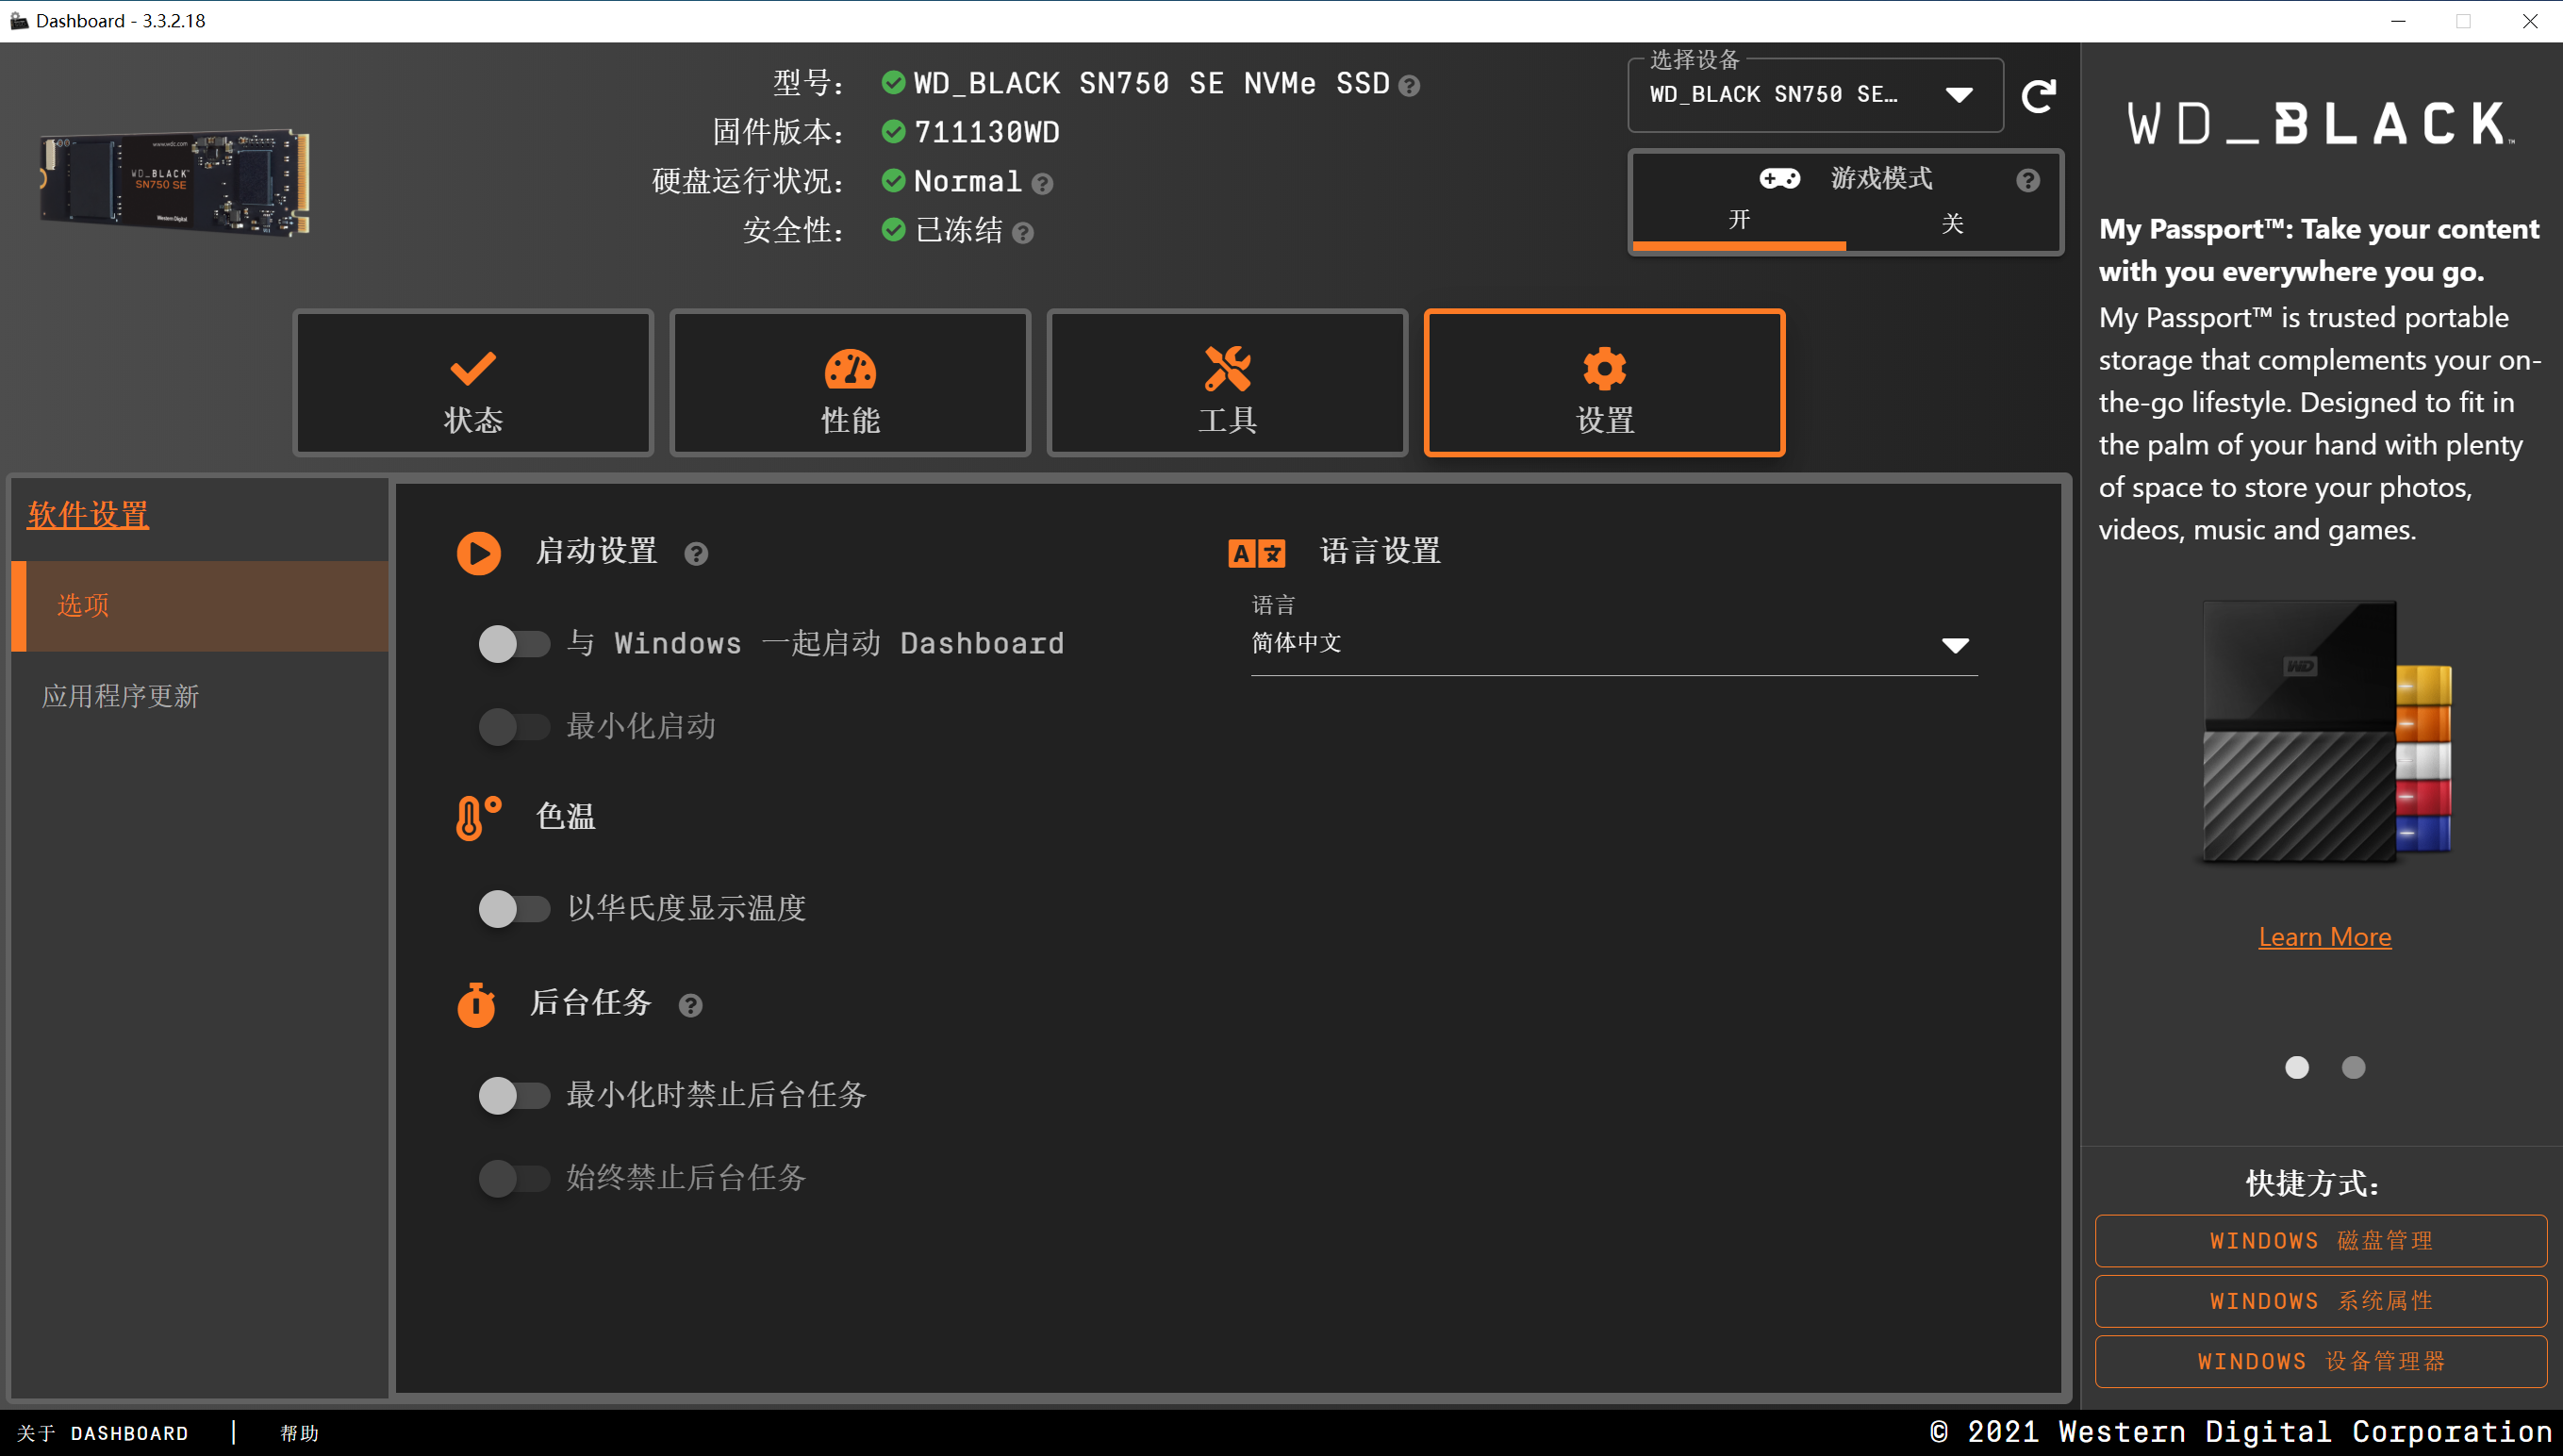2563x1456 pixels.
Task: Toggle 始终禁止后台任务 switch
Action: 514,1179
